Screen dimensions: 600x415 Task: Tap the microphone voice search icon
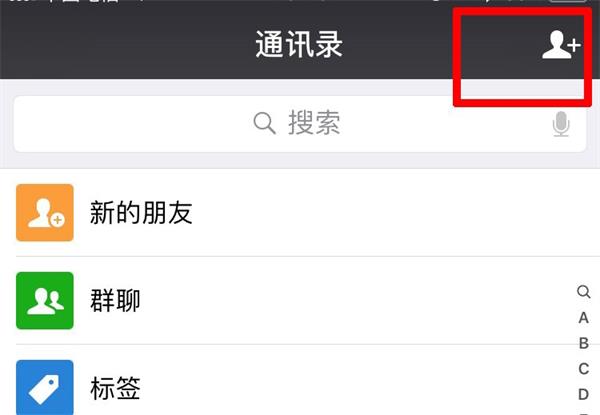[561, 124]
